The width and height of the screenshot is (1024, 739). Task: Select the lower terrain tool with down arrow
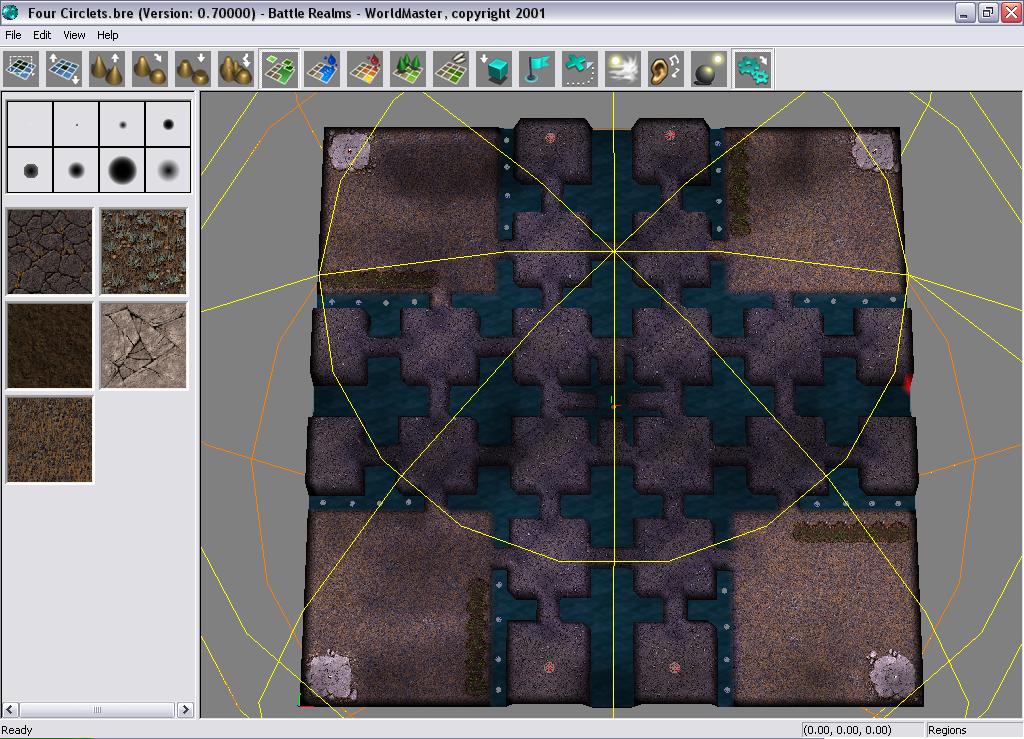pos(193,69)
